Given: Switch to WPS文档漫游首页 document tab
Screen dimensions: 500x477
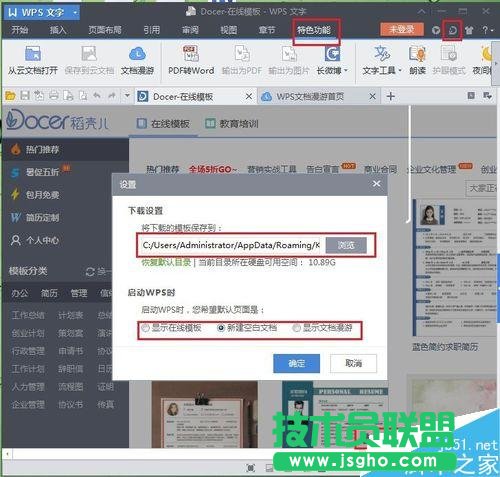Looking at the screenshot, I should [310, 97].
